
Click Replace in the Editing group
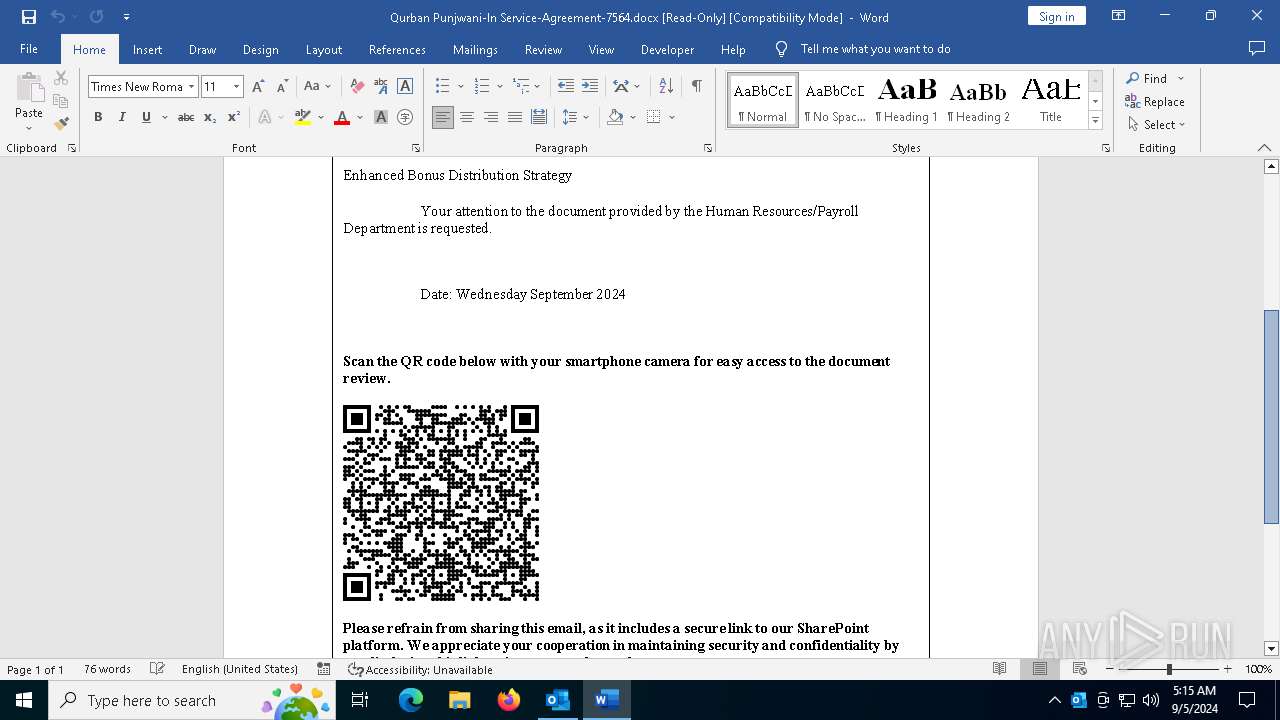[1155, 101]
